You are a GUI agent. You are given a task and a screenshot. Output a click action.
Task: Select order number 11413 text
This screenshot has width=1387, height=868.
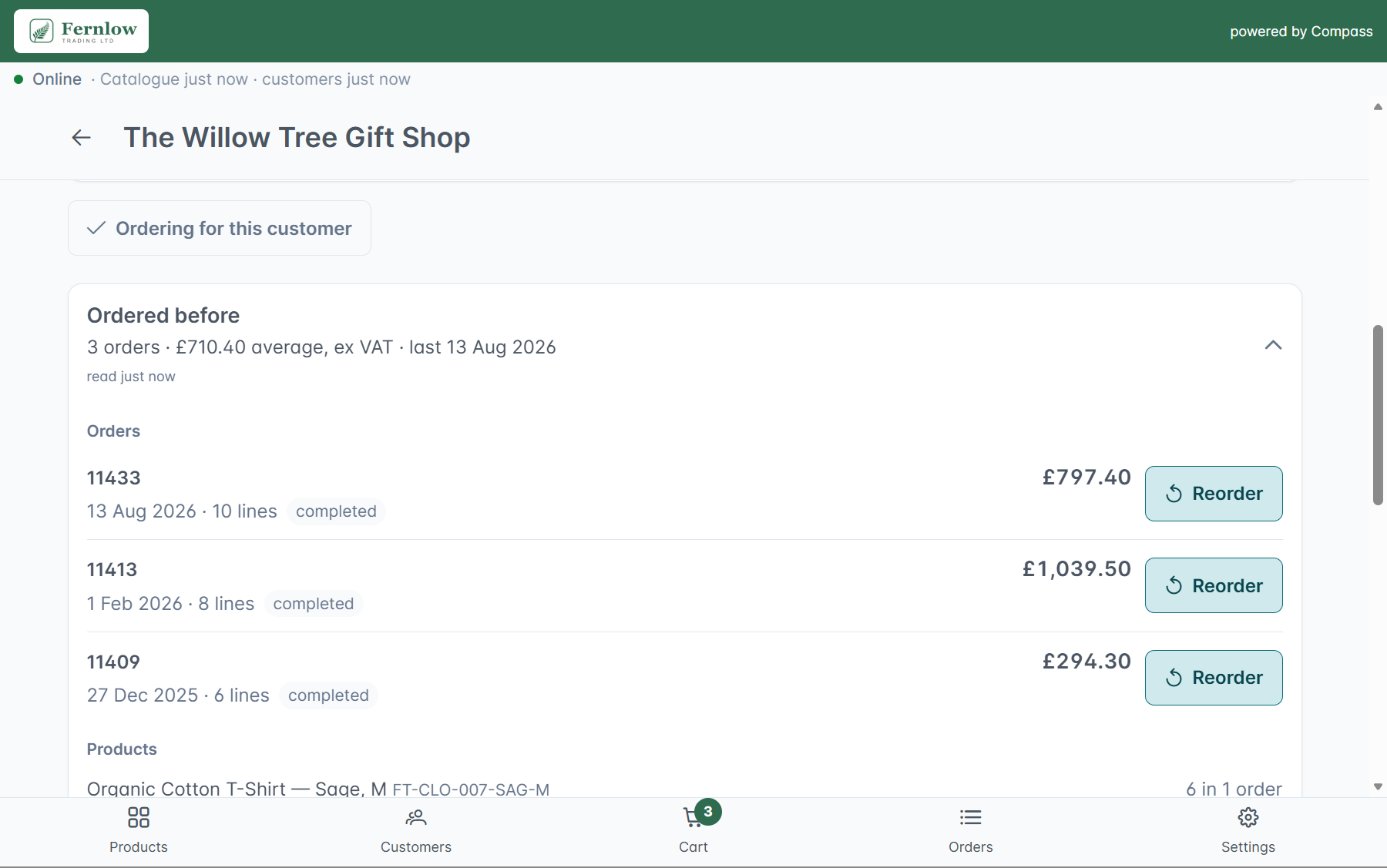(x=112, y=570)
